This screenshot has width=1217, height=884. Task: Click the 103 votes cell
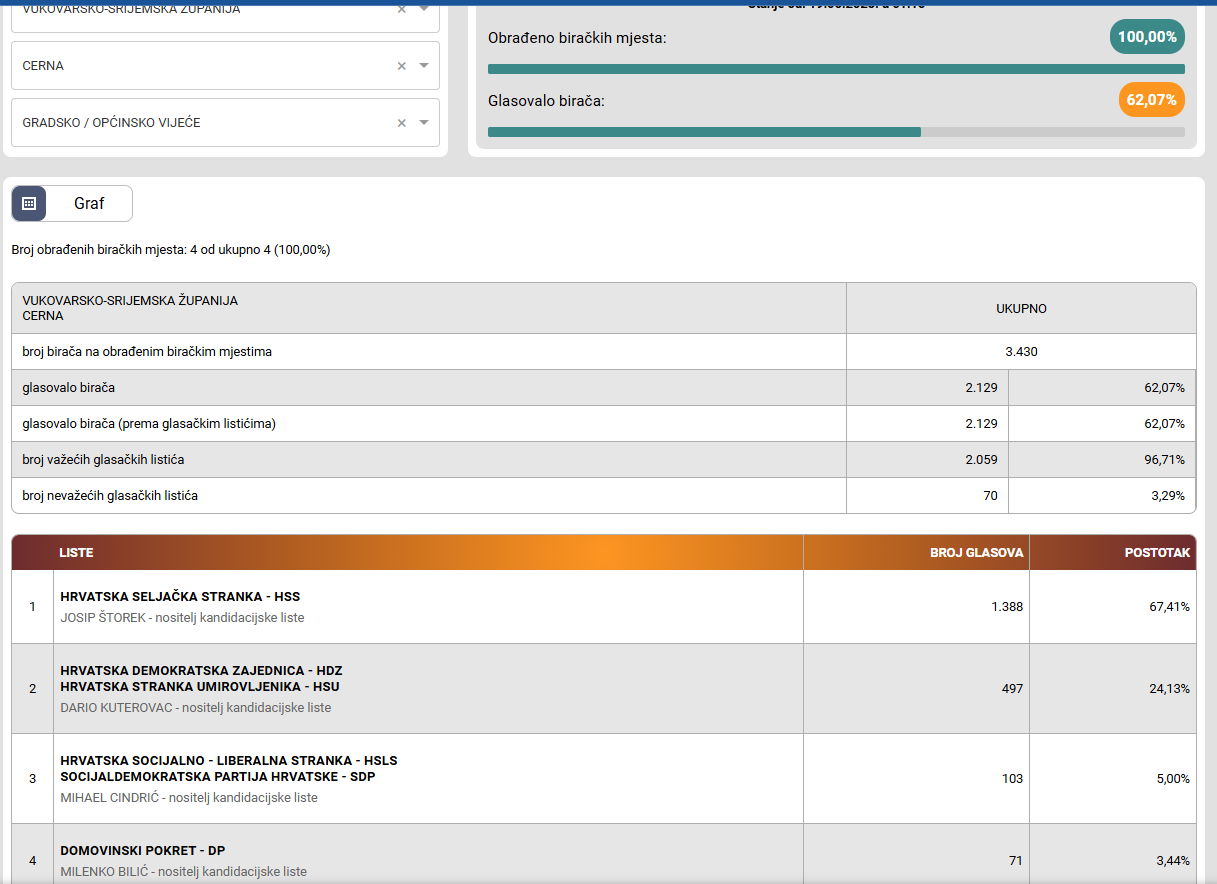tap(916, 779)
